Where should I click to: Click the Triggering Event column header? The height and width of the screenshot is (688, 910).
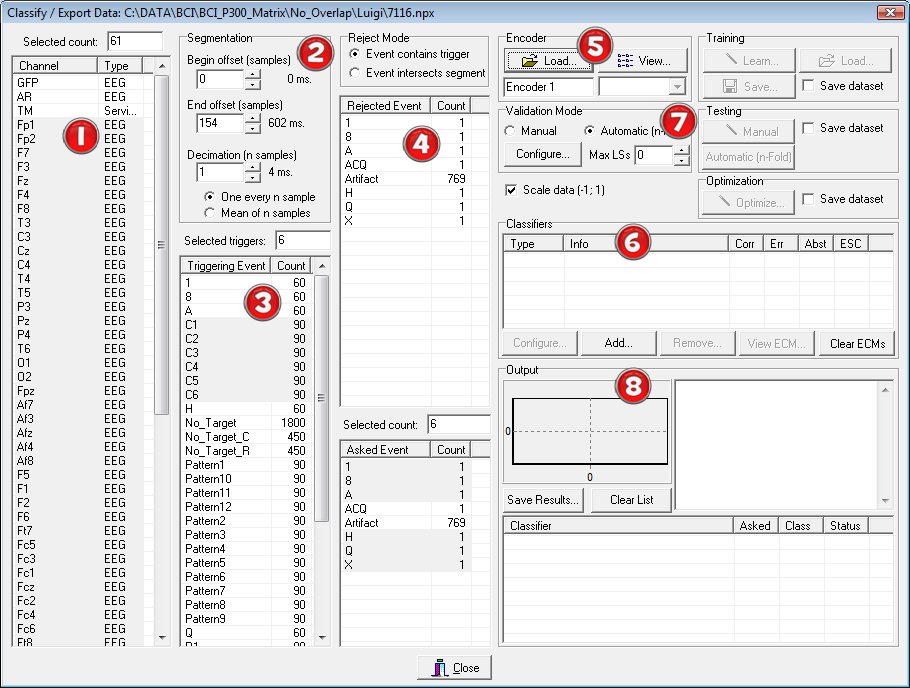[226, 265]
